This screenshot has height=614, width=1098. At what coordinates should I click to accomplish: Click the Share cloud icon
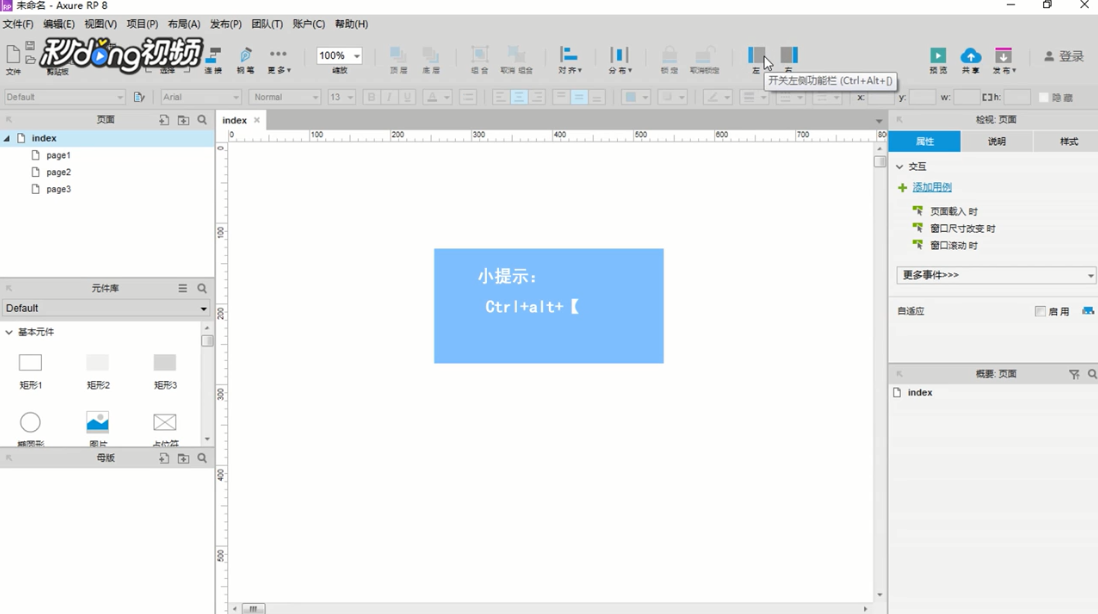(x=971, y=55)
